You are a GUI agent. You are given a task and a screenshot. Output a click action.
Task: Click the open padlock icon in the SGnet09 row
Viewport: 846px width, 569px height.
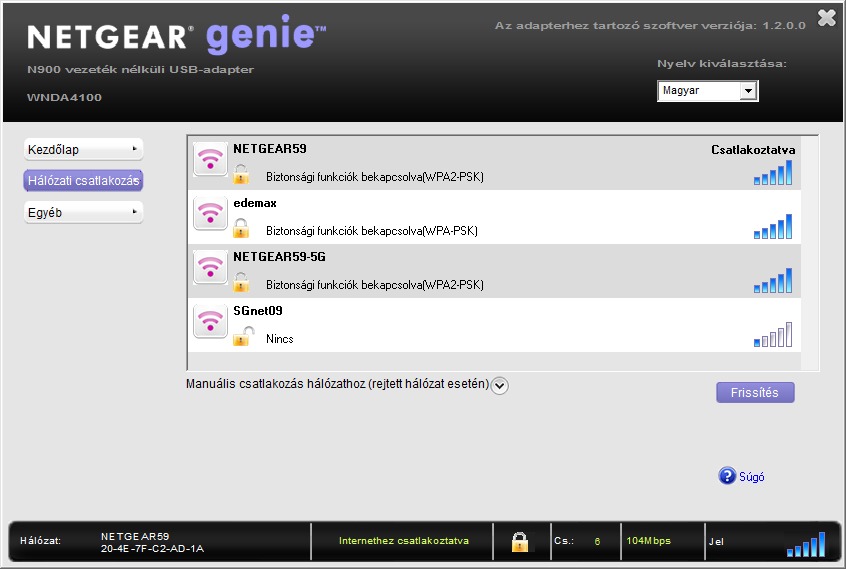[x=244, y=336]
